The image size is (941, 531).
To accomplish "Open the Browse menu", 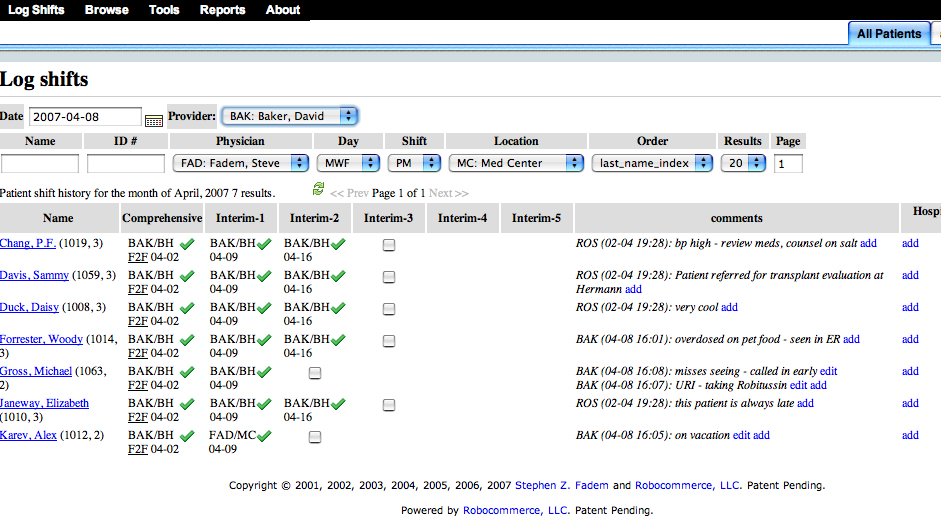I will (107, 10).
